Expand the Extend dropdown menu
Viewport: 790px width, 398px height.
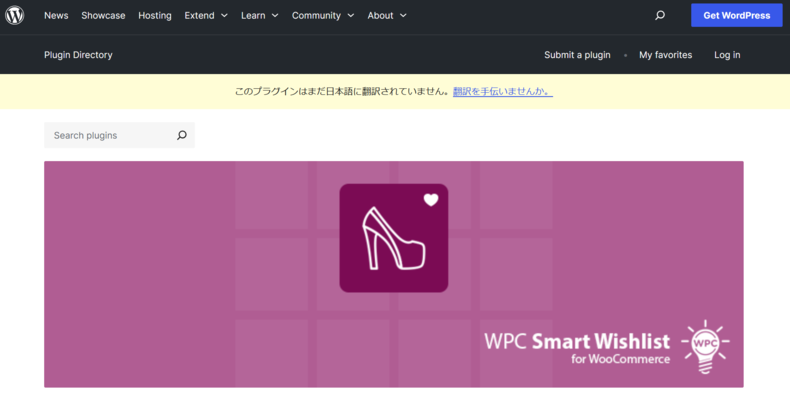[206, 16]
